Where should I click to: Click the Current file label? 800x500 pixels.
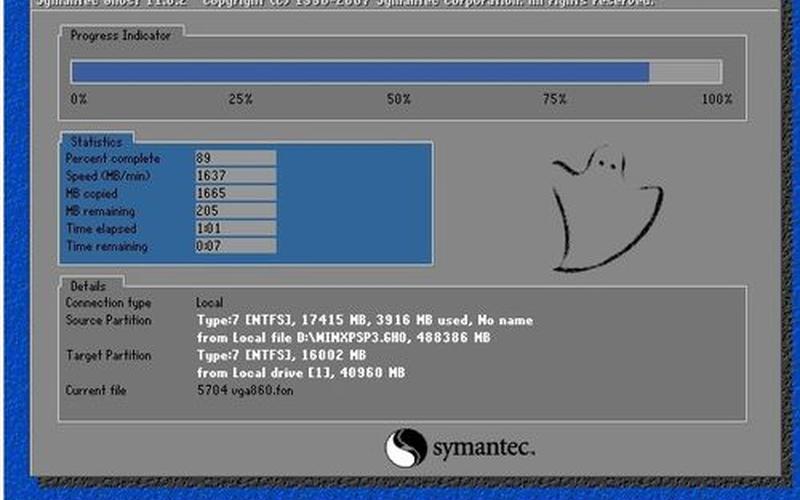click(x=96, y=390)
